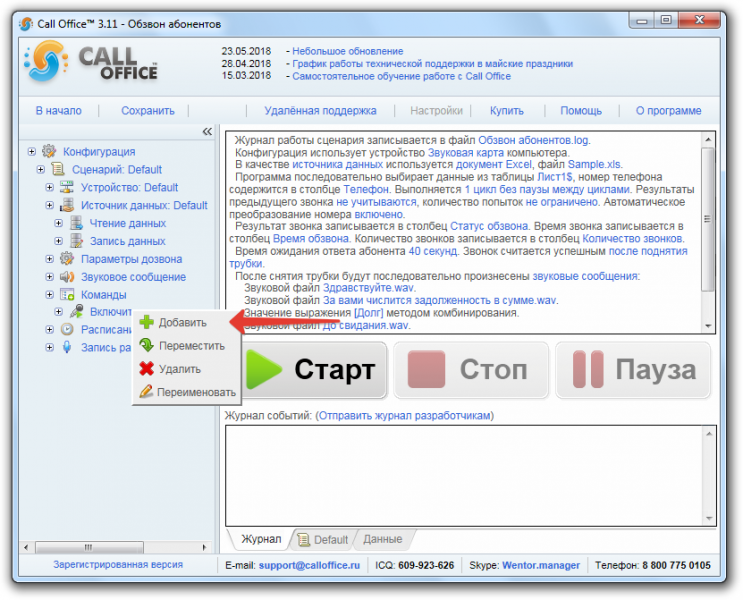
Task: Click Отправить журнал разработчикам link
Action: point(405,416)
